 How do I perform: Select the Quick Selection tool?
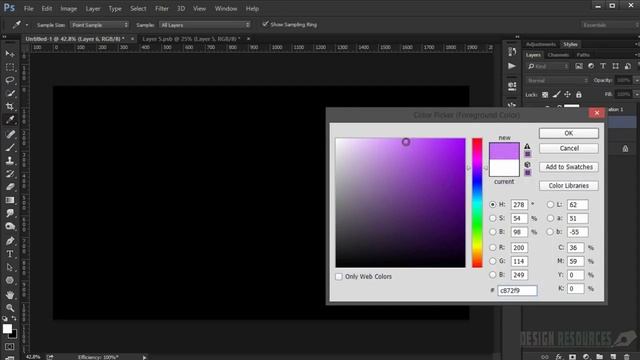tap(10, 93)
